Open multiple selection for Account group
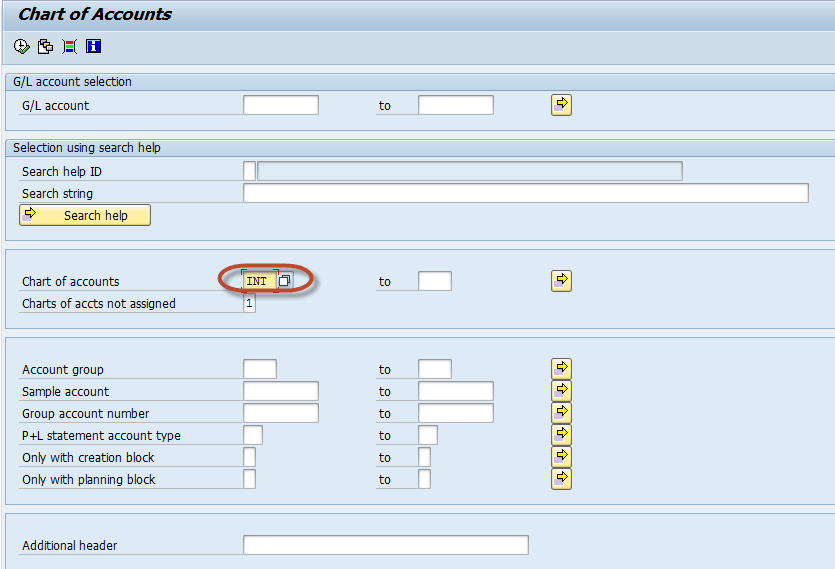The width and height of the screenshot is (835, 569). 561,369
